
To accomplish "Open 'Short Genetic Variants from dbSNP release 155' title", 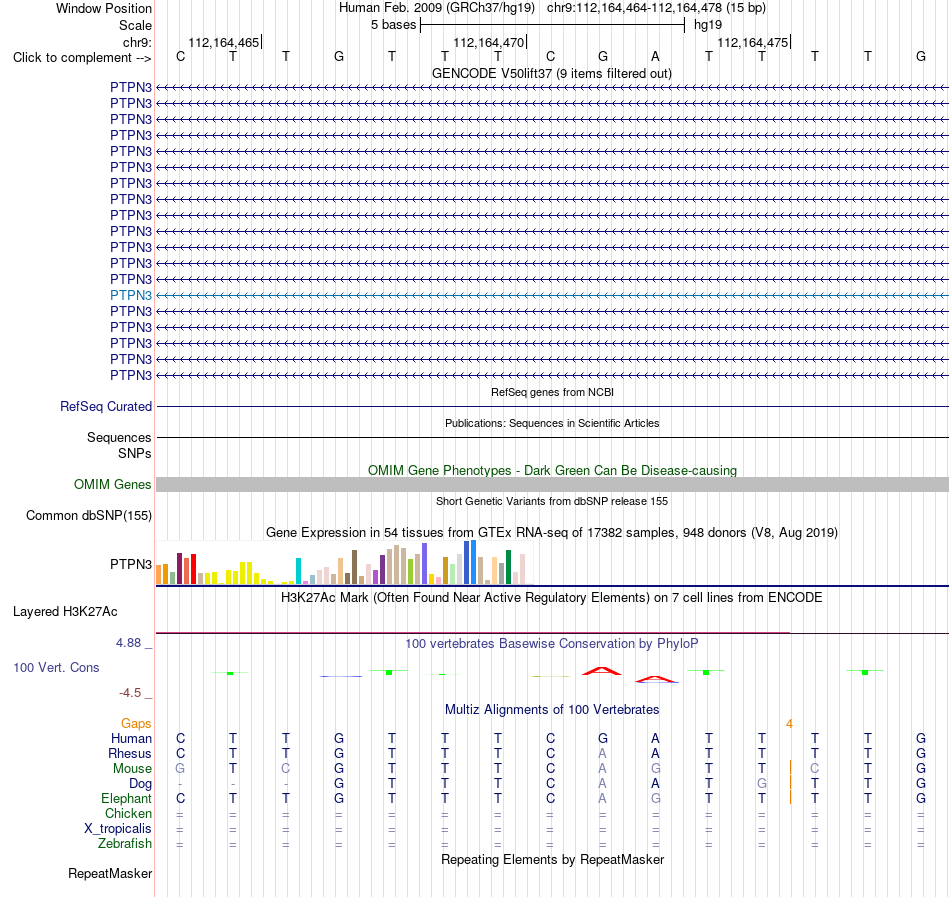I will point(552,501).
